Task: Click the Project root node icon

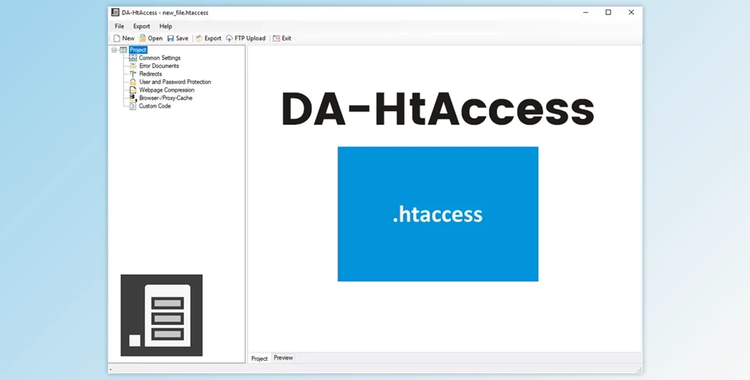Action: (x=123, y=50)
